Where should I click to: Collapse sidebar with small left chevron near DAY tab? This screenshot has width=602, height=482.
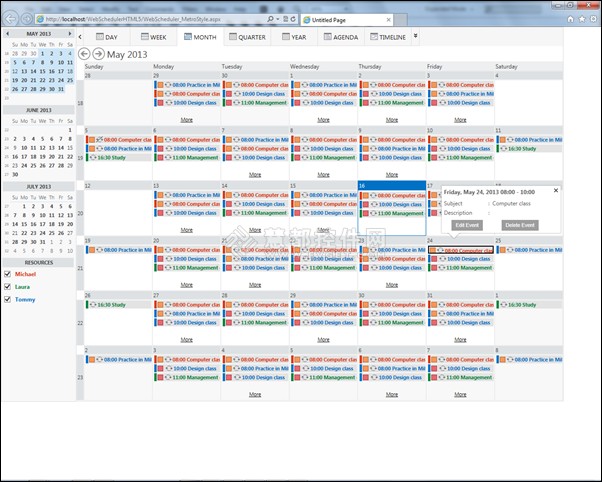(80, 37)
